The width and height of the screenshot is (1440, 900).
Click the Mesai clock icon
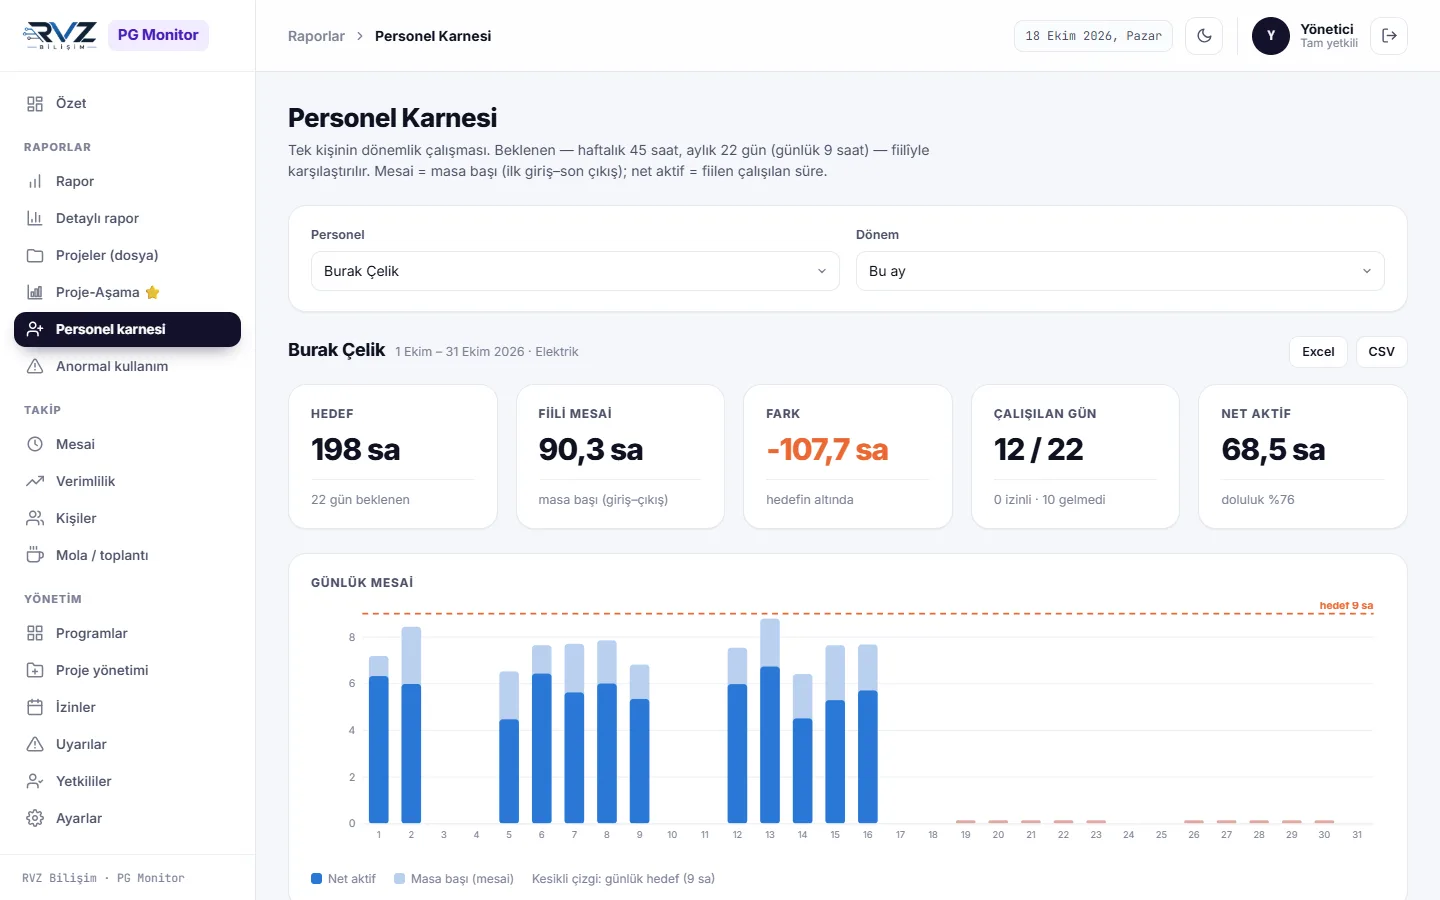(x=35, y=445)
